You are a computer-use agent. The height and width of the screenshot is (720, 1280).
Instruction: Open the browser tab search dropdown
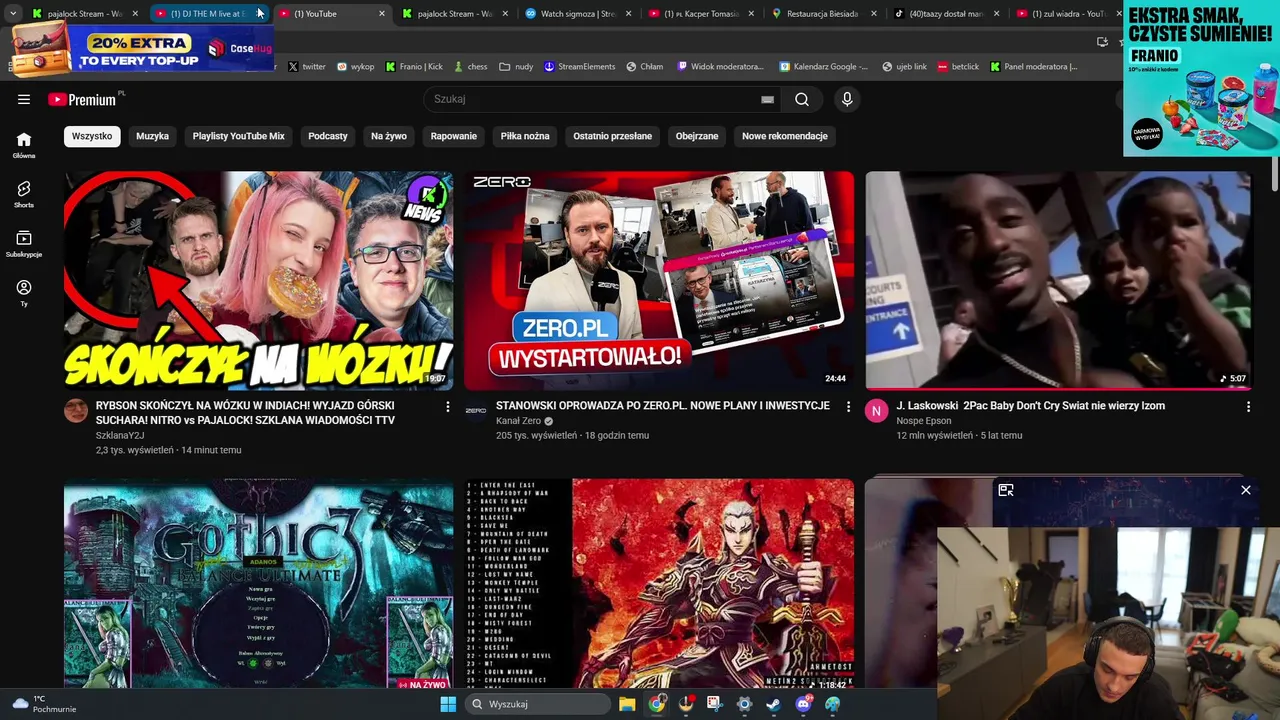[x=13, y=14]
